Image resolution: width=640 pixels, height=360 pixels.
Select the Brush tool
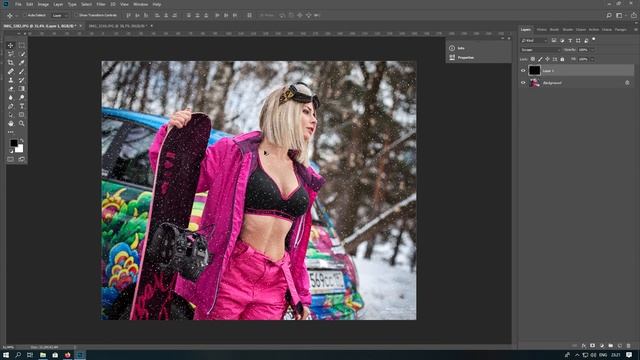pos(22,71)
